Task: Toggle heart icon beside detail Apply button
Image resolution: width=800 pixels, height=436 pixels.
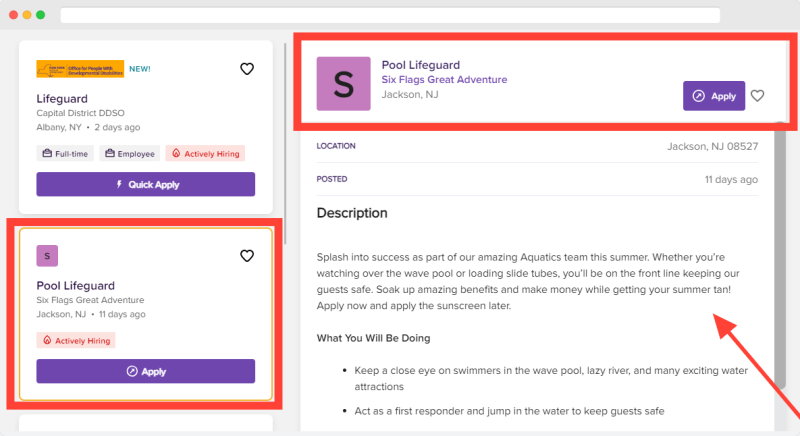Action: point(758,96)
